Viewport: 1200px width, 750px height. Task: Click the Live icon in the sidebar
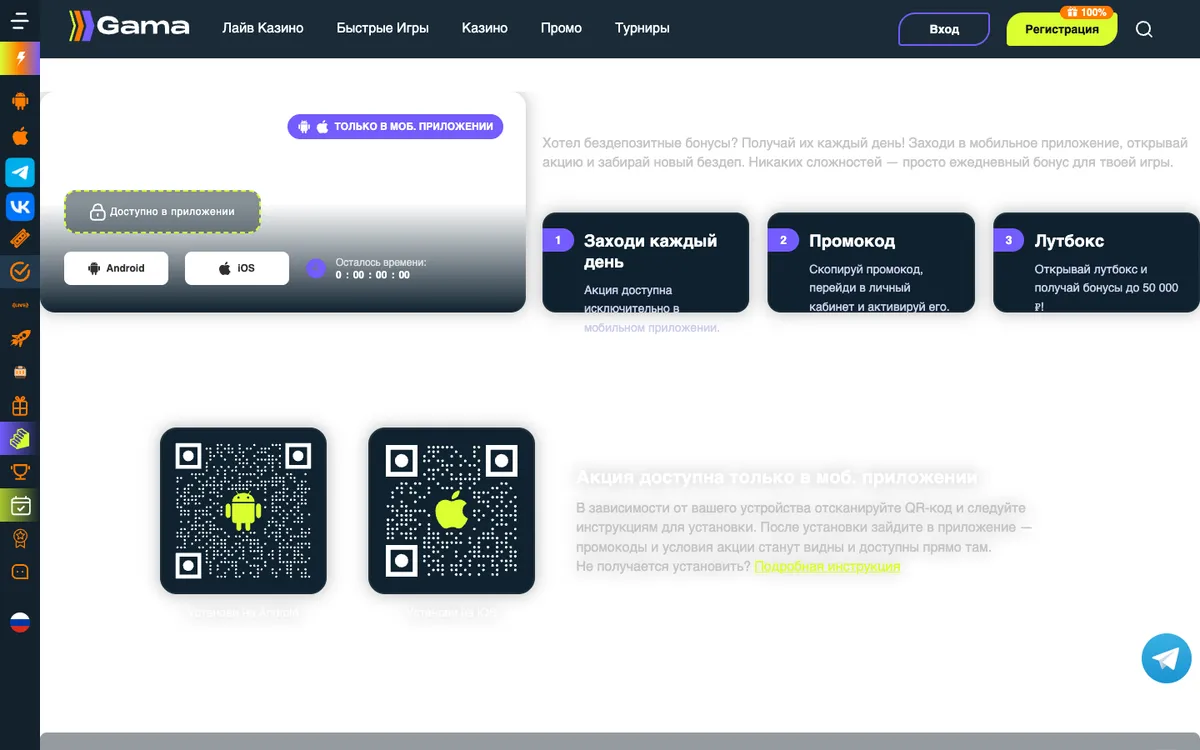(x=20, y=304)
